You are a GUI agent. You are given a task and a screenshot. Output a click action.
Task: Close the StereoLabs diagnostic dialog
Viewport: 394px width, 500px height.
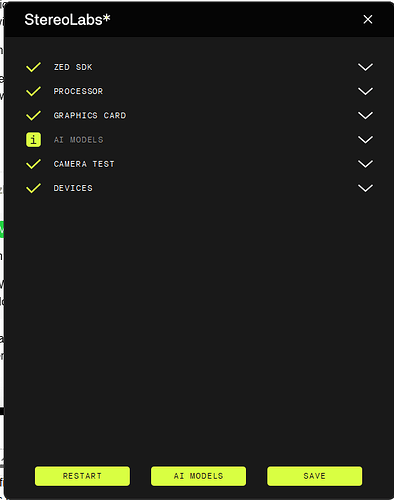click(x=368, y=19)
